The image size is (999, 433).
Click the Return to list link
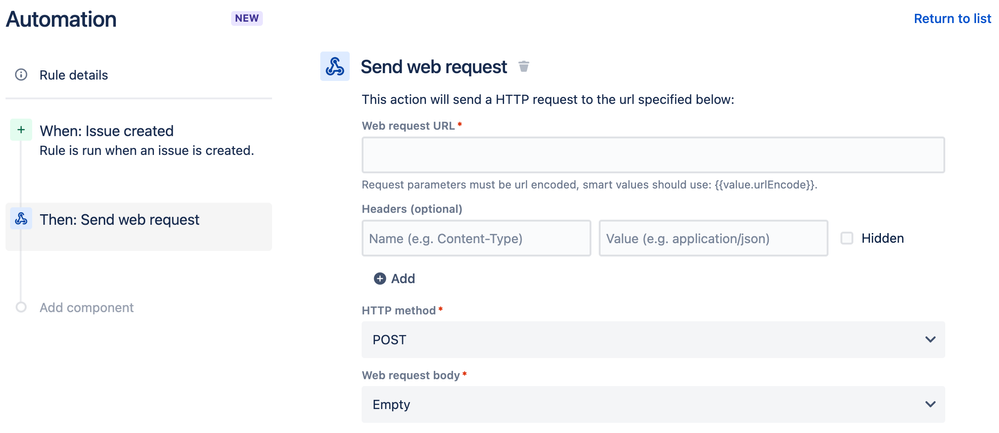point(952,19)
